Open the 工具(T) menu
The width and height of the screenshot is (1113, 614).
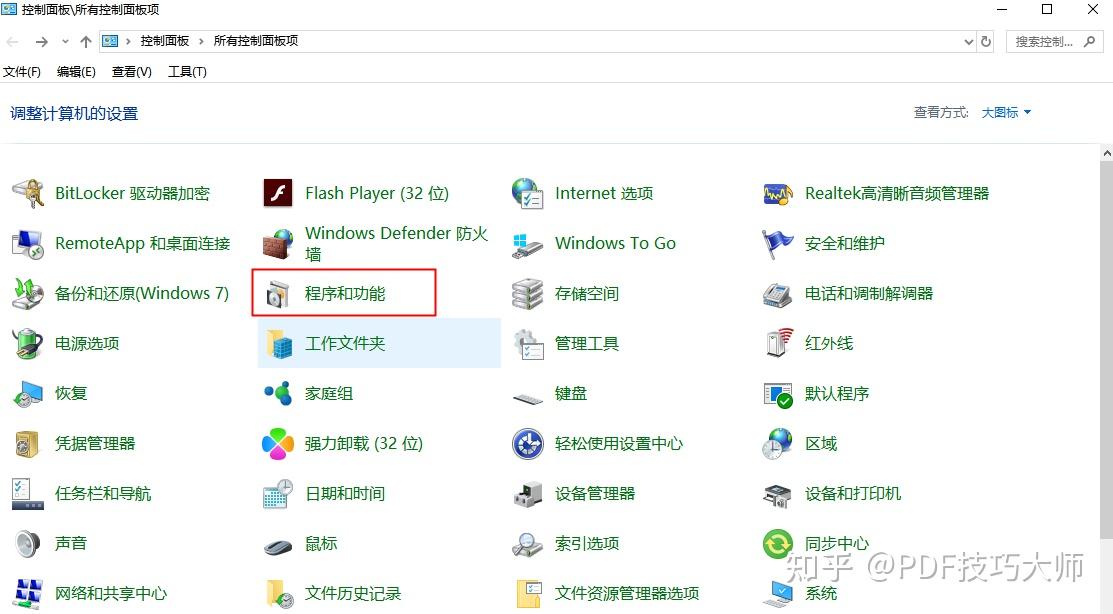(x=187, y=72)
